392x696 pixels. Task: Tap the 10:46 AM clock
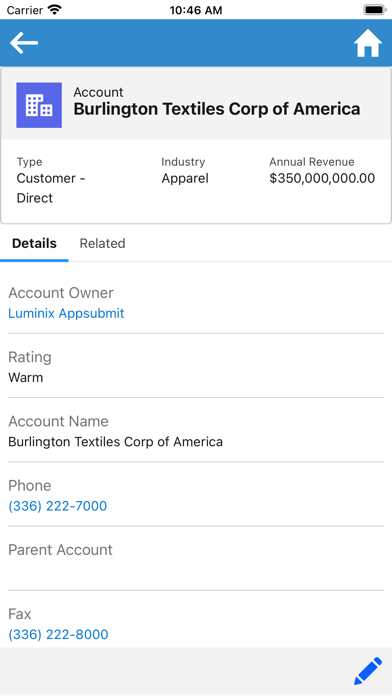pyautogui.click(x=196, y=10)
